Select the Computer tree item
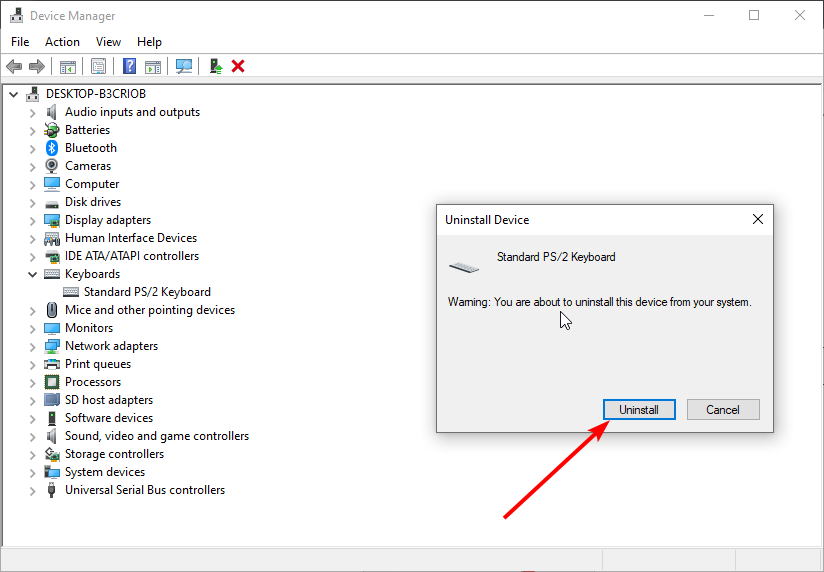The height and width of the screenshot is (572, 824). click(92, 184)
